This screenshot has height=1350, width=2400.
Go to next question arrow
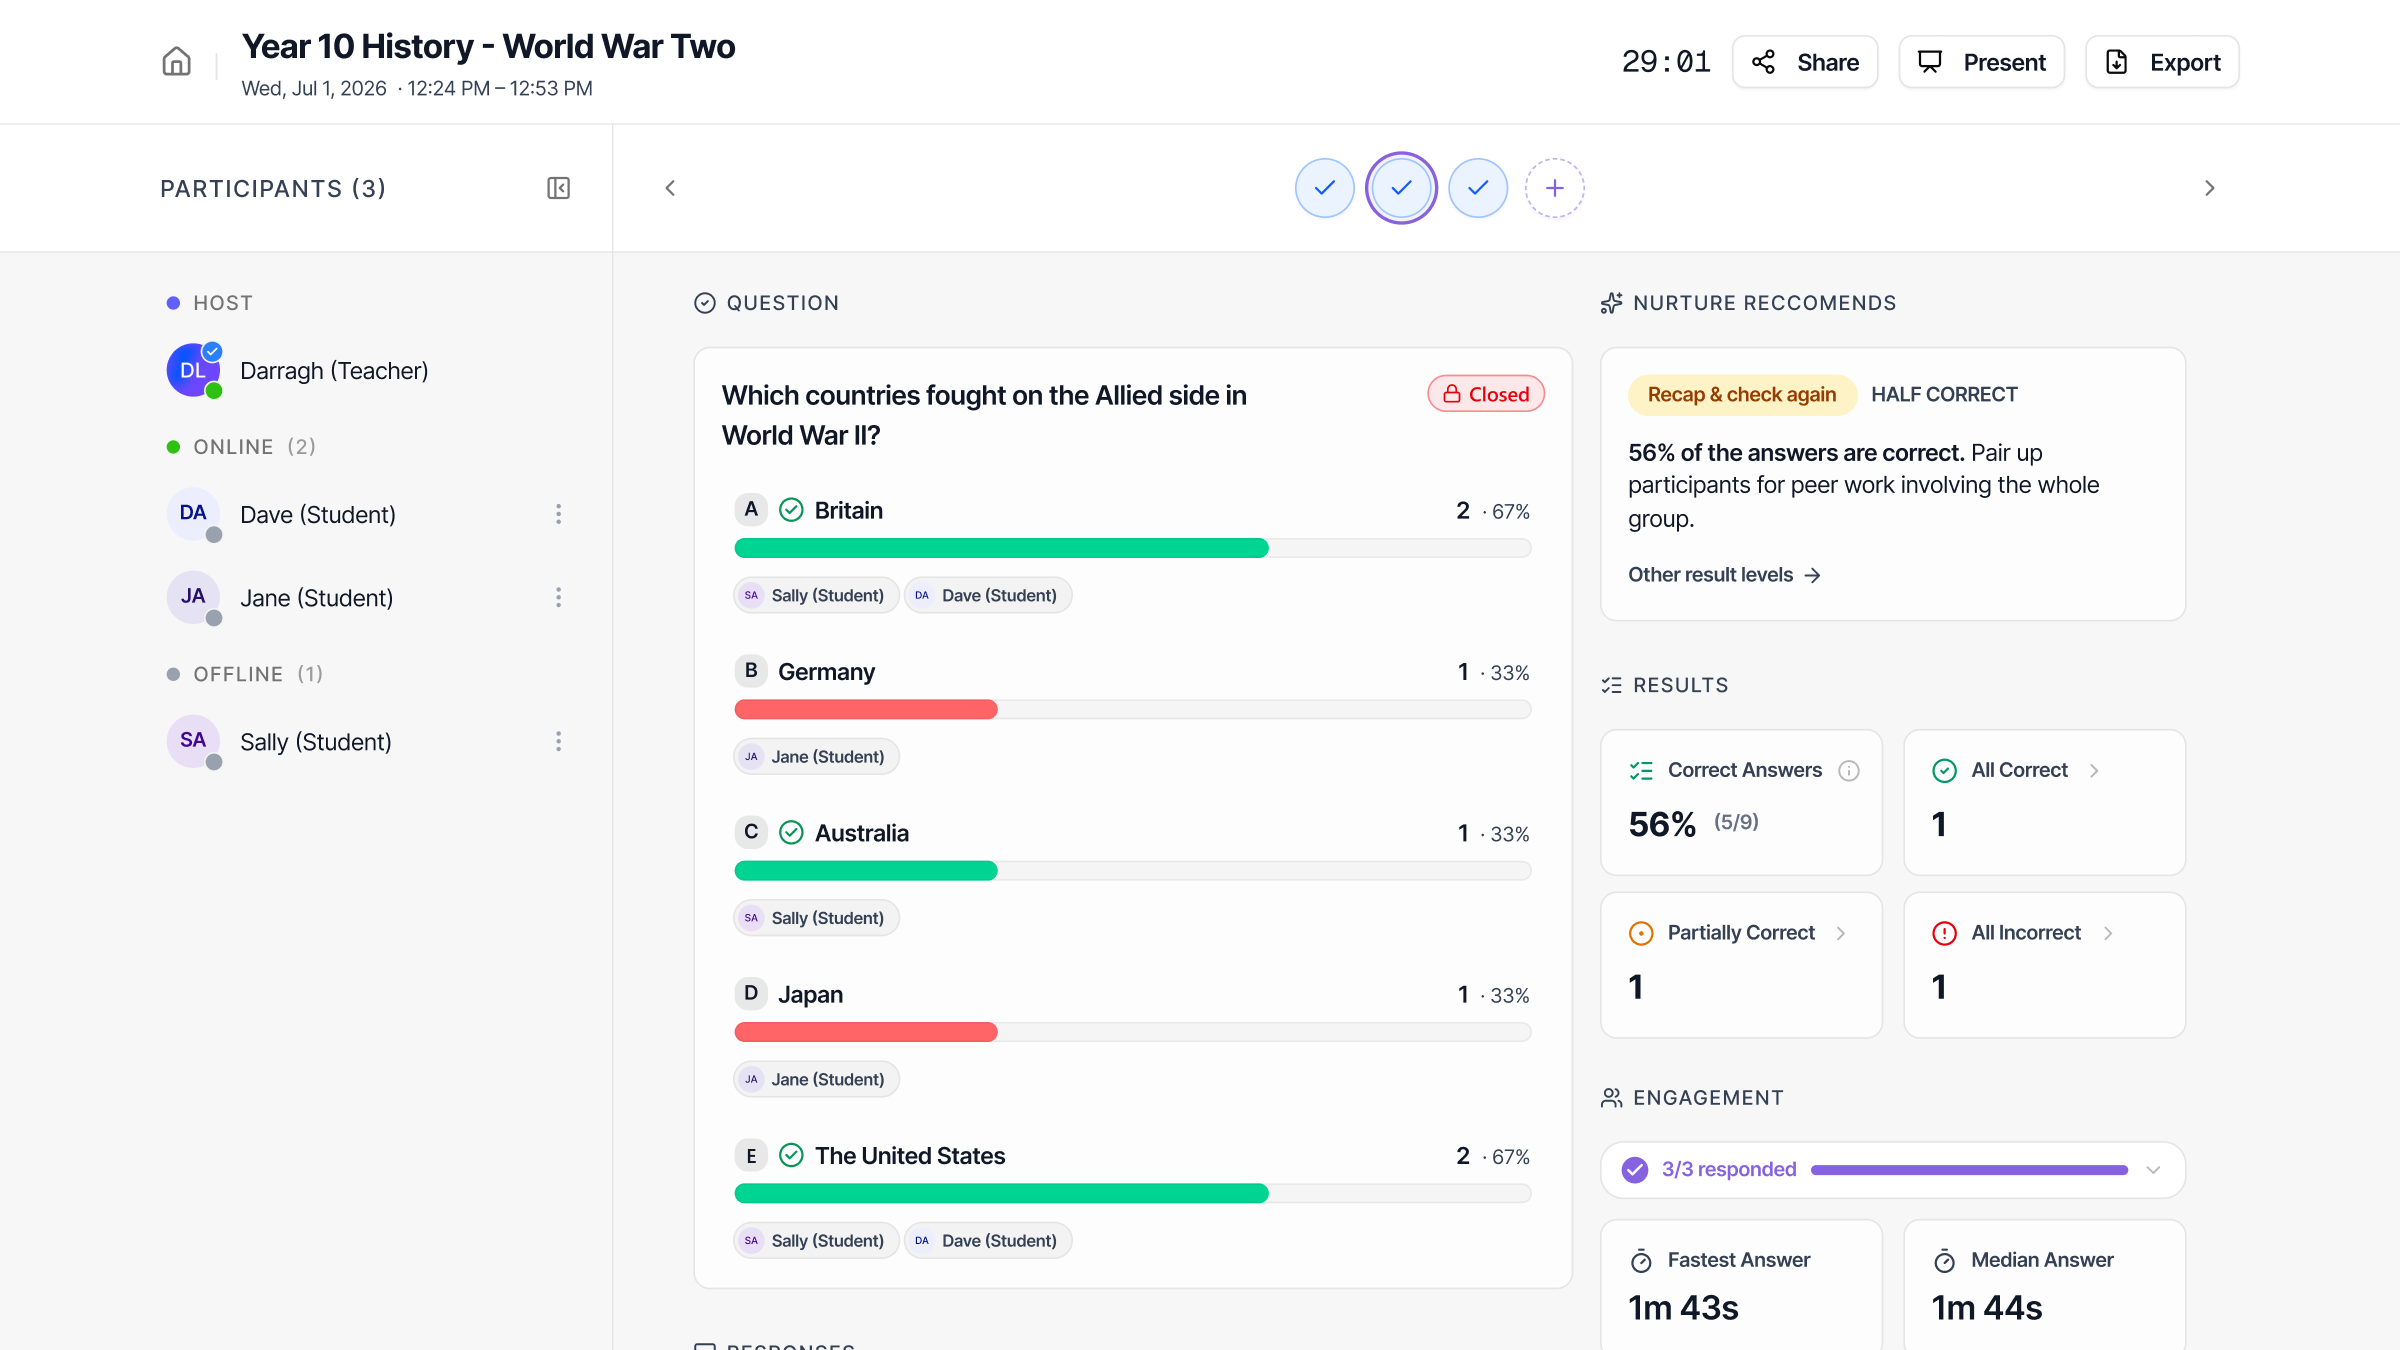click(x=2210, y=188)
